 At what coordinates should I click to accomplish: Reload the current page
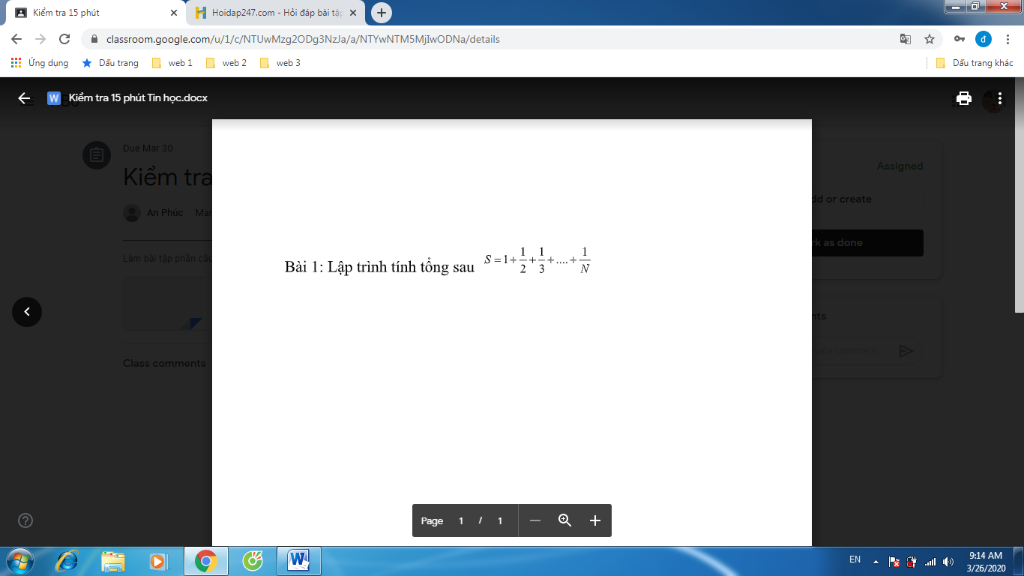click(x=64, y=39)
